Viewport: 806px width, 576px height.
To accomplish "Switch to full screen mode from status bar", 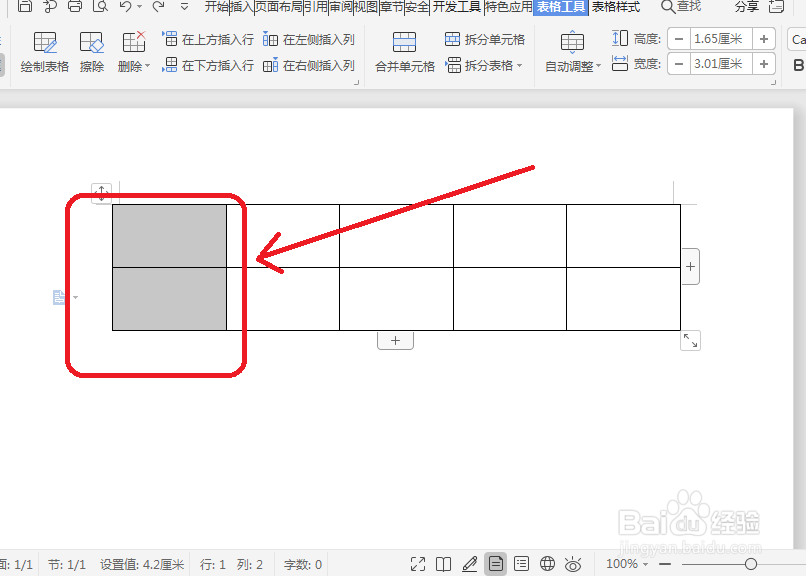I will coord(418,563).
